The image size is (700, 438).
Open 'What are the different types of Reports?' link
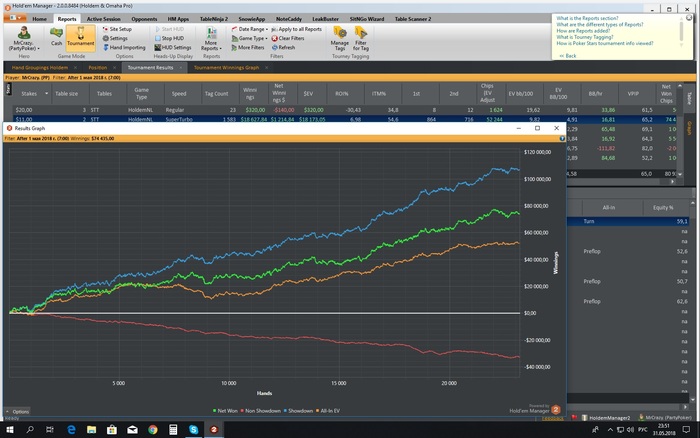tap(600, 25)
